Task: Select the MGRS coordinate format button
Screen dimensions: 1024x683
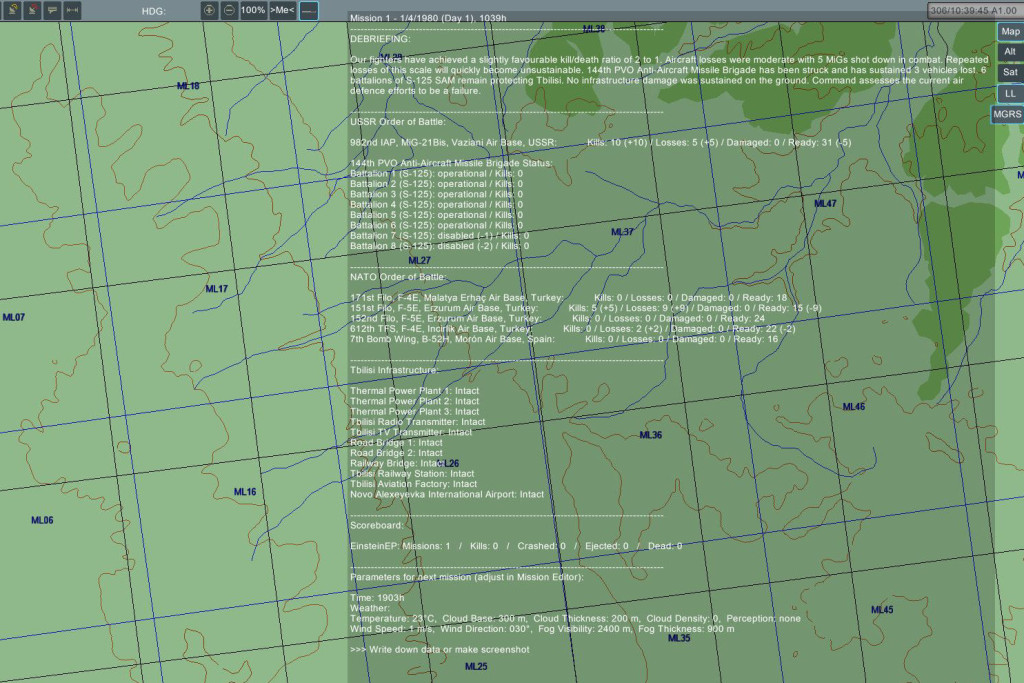Action: (1007, 114)
